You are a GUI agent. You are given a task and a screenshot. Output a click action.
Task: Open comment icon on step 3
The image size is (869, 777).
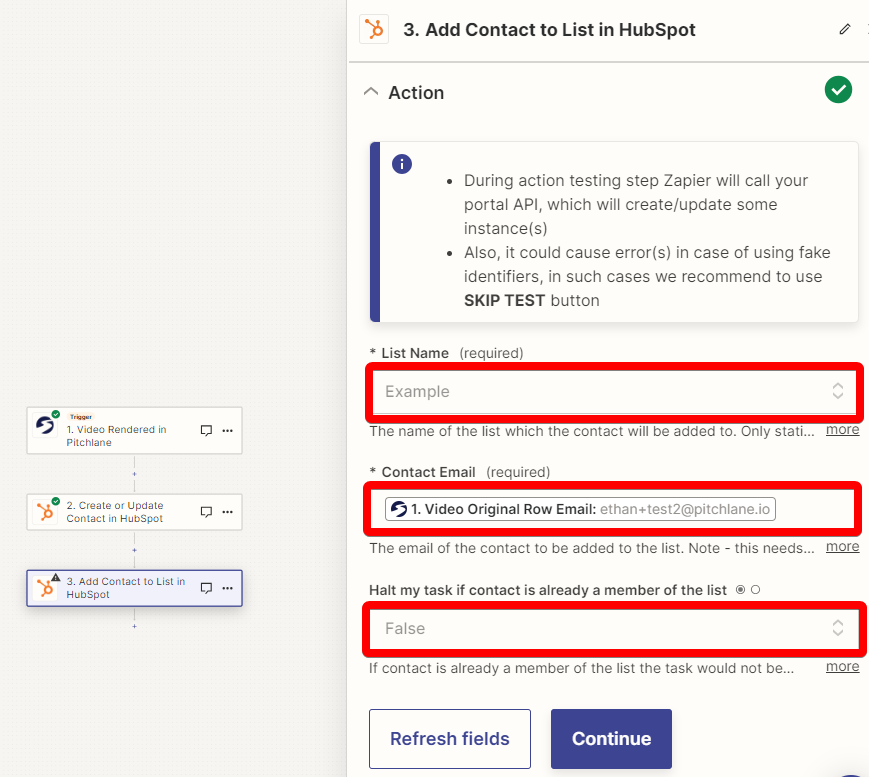(206, 588)
